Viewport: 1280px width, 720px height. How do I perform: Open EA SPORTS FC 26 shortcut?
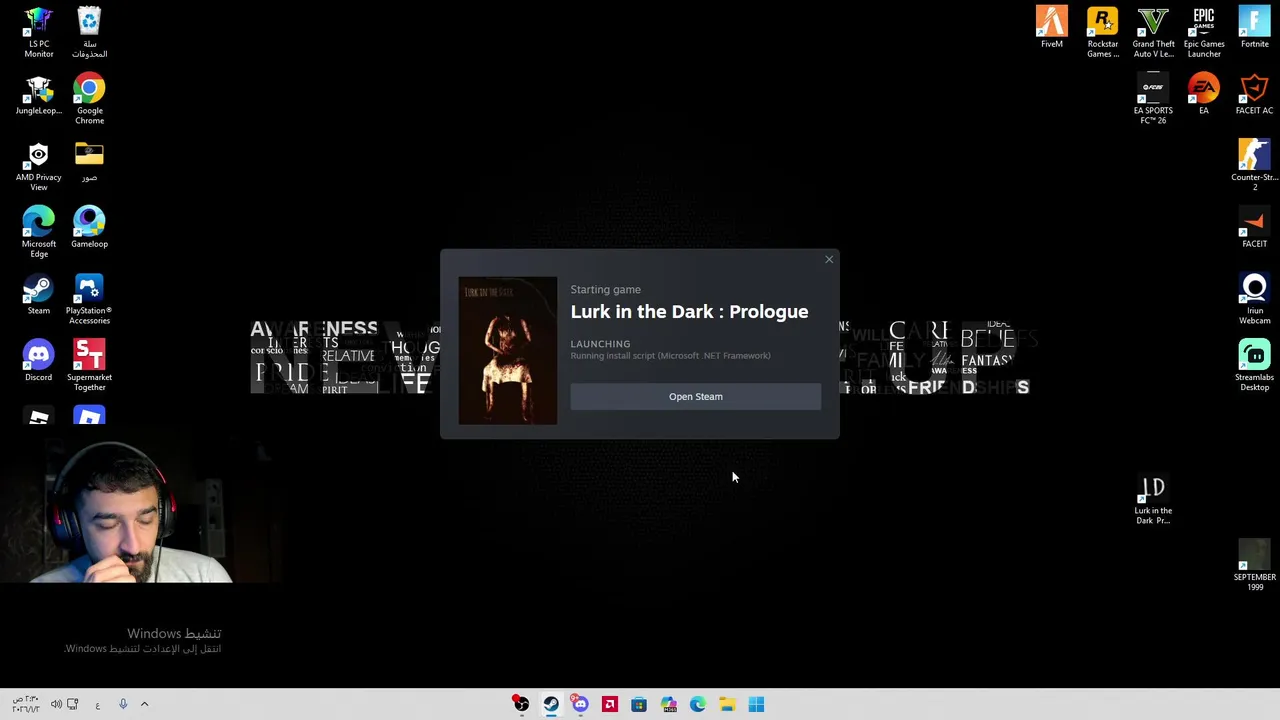(1153, 99)
